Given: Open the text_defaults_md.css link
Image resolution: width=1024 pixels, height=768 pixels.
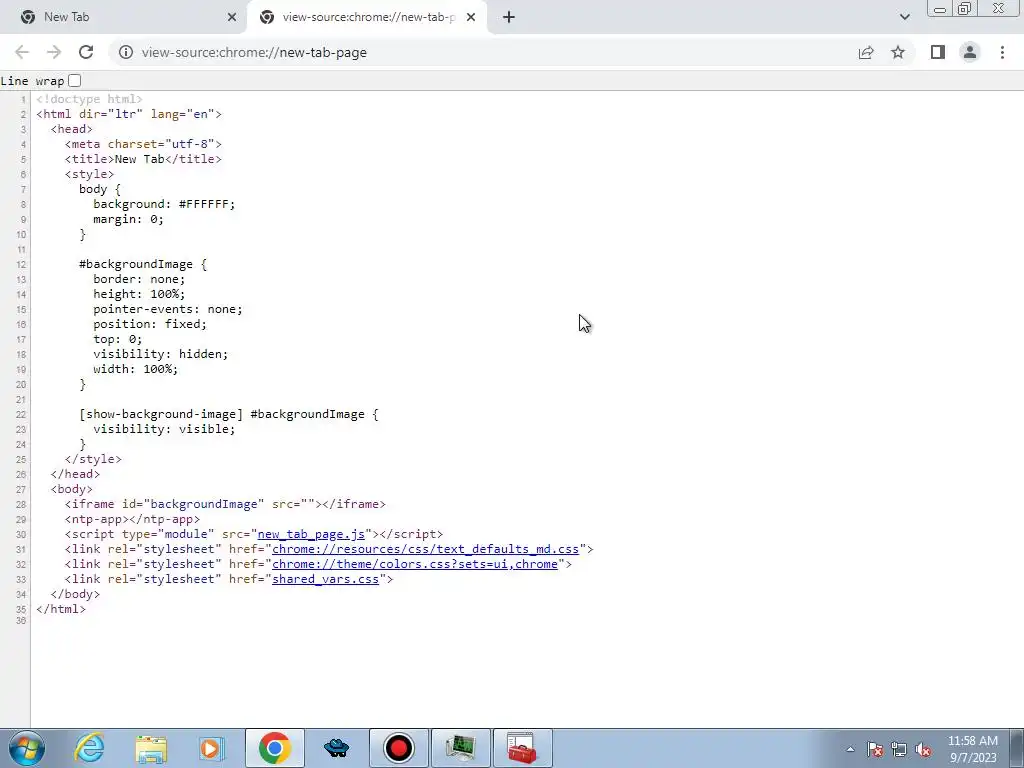Looking at the screenshot, I should tap(425, 549).
